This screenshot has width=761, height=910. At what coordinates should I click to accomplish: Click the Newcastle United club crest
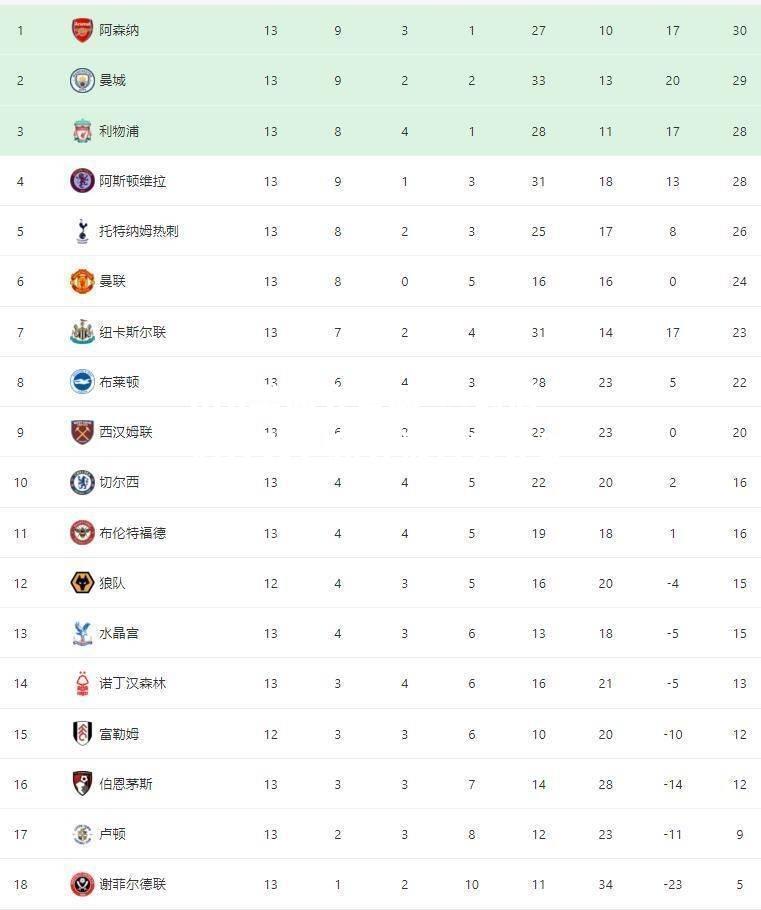82,331
